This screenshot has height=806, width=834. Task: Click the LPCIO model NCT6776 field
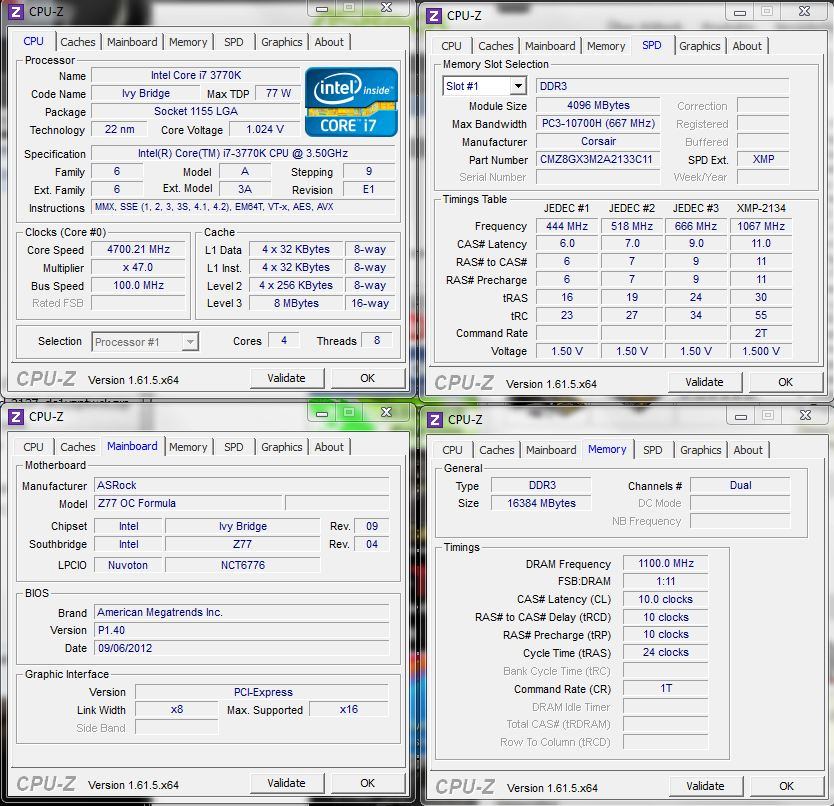point(243,565)
